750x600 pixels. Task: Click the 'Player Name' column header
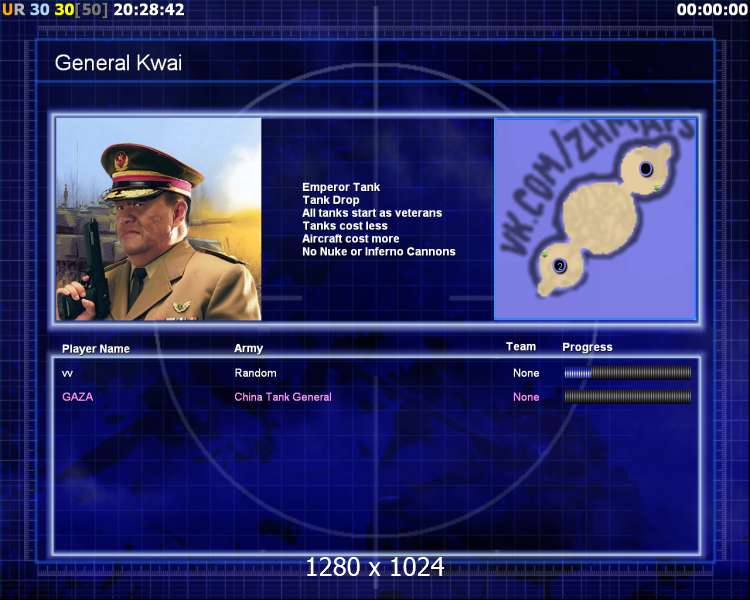[96, 349]
